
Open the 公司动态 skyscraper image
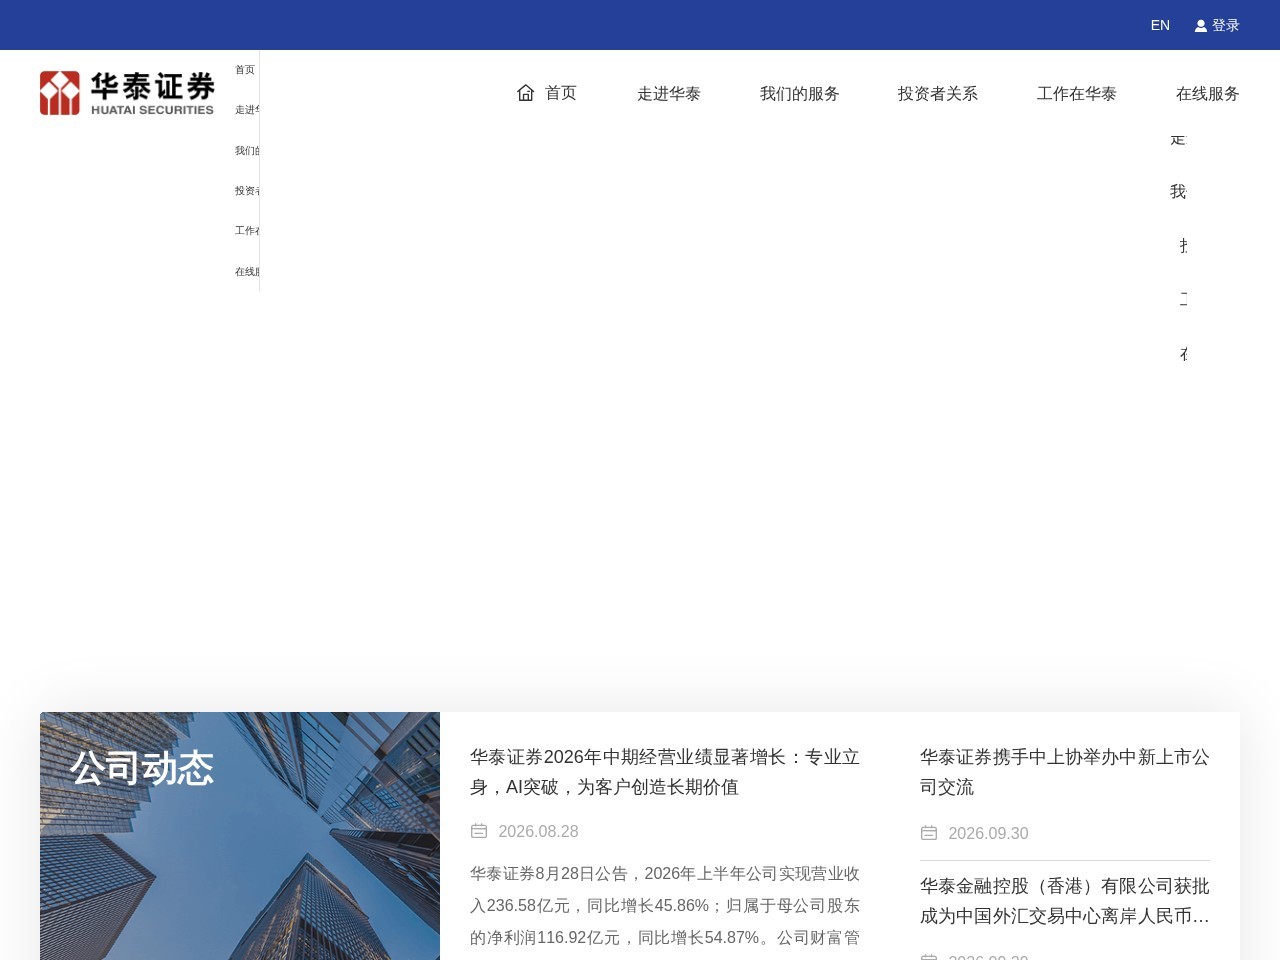click(x=240, y=836)
